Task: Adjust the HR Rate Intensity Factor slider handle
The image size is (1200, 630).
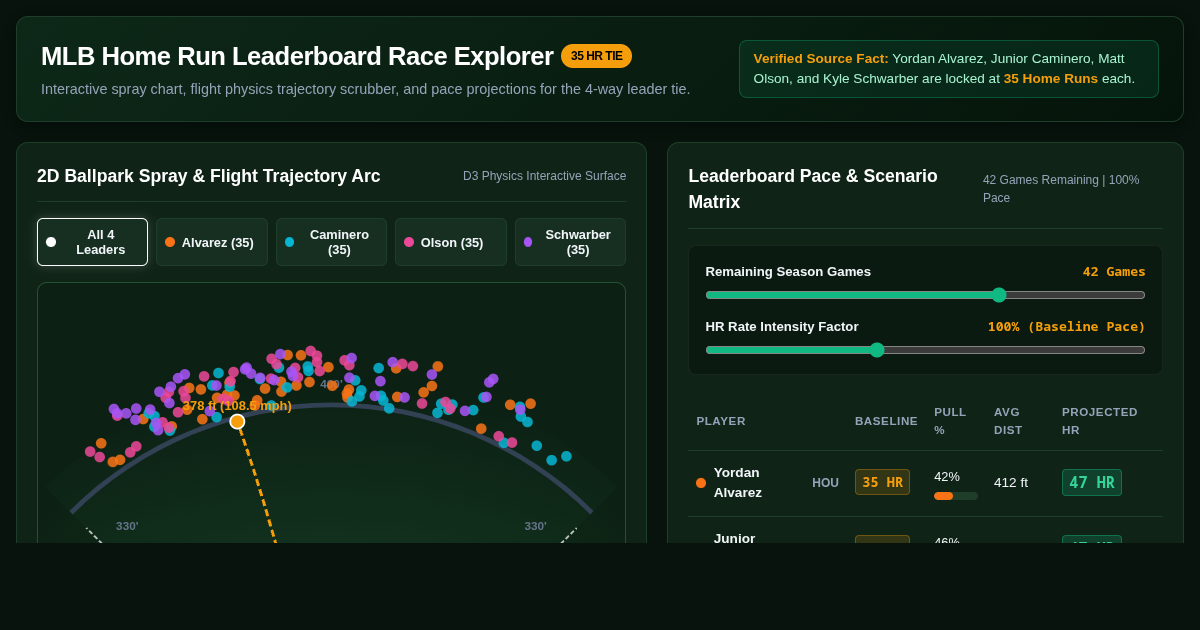Action: (877, 350)
